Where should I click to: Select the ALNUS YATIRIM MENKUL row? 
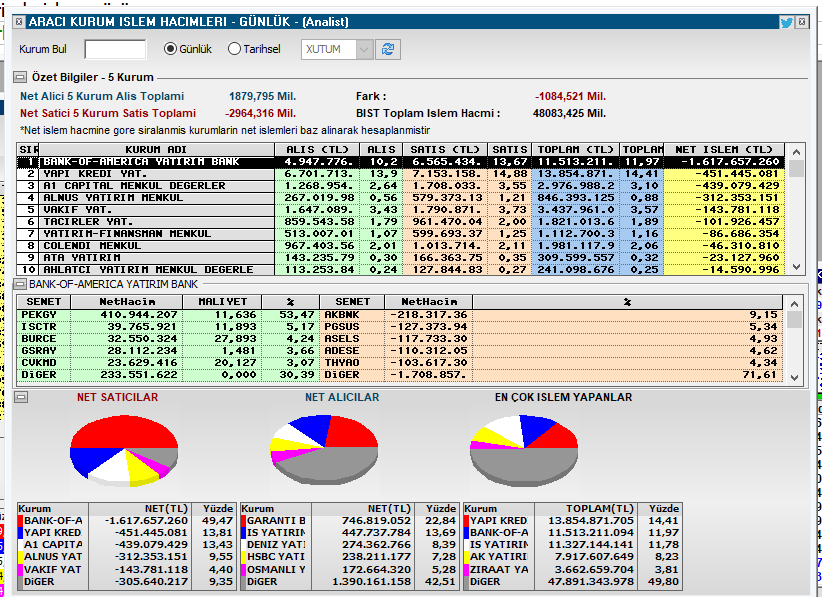click(401, 198)
